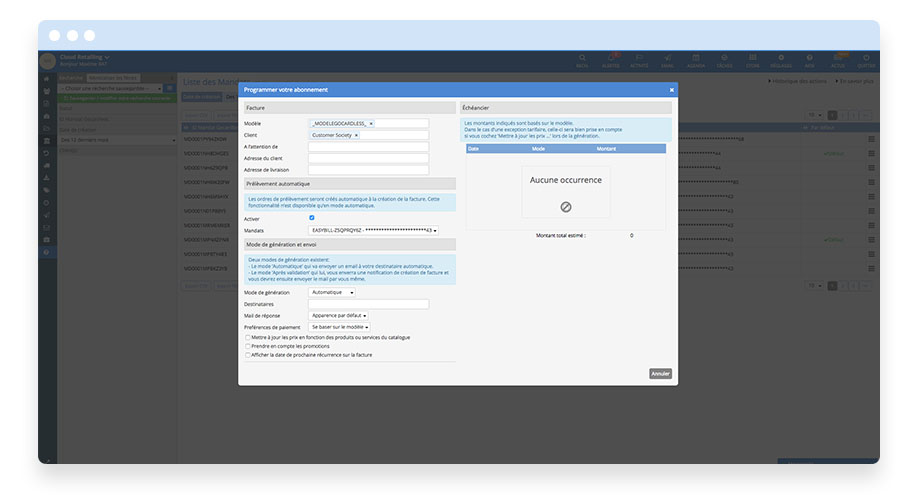The width and height of the screenshot is (920, 499).
Task: Expand the Mode de génération dropdown
Action: [x=332, y=293]
